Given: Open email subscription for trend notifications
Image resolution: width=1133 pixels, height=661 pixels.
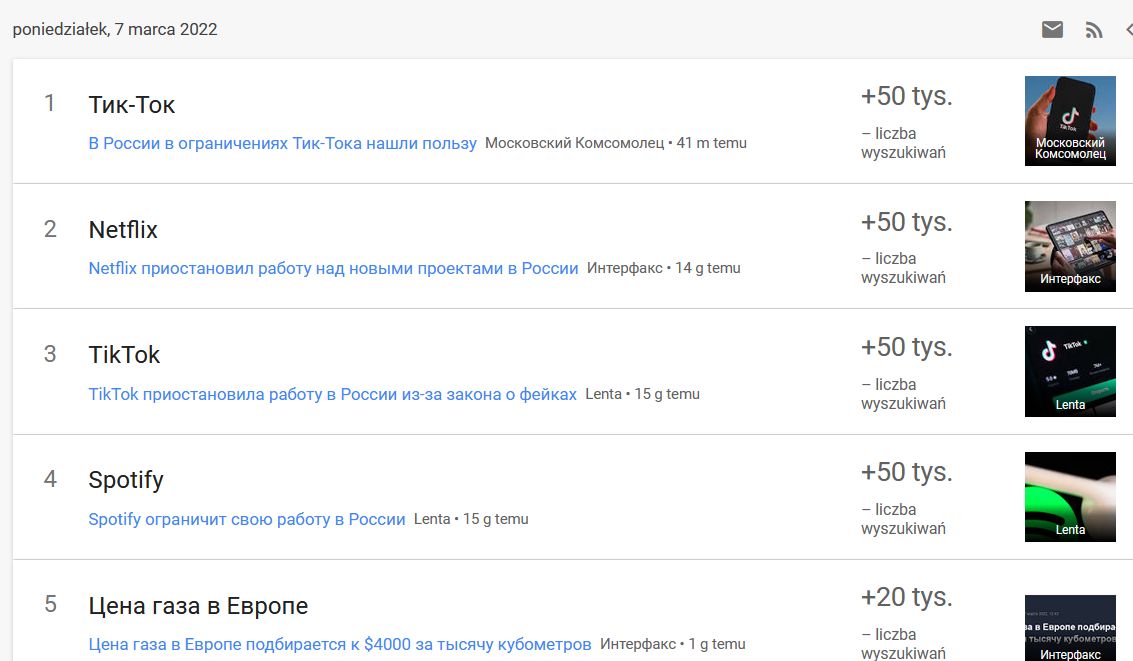Looking at the screenshot, I should (x=1051, y=28).
